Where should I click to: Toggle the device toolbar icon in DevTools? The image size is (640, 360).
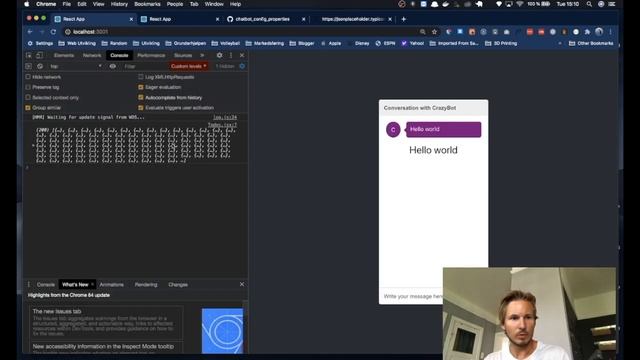tap(39, 55)
